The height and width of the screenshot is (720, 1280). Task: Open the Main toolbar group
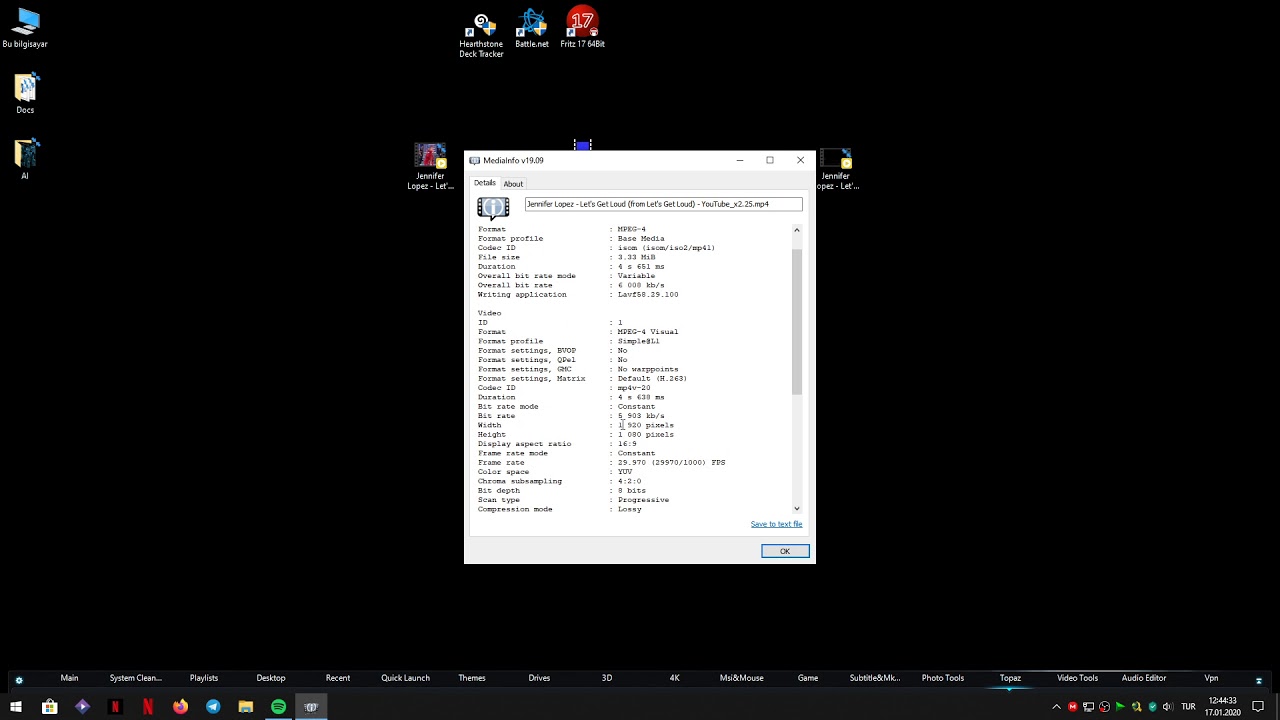[69, 678]
